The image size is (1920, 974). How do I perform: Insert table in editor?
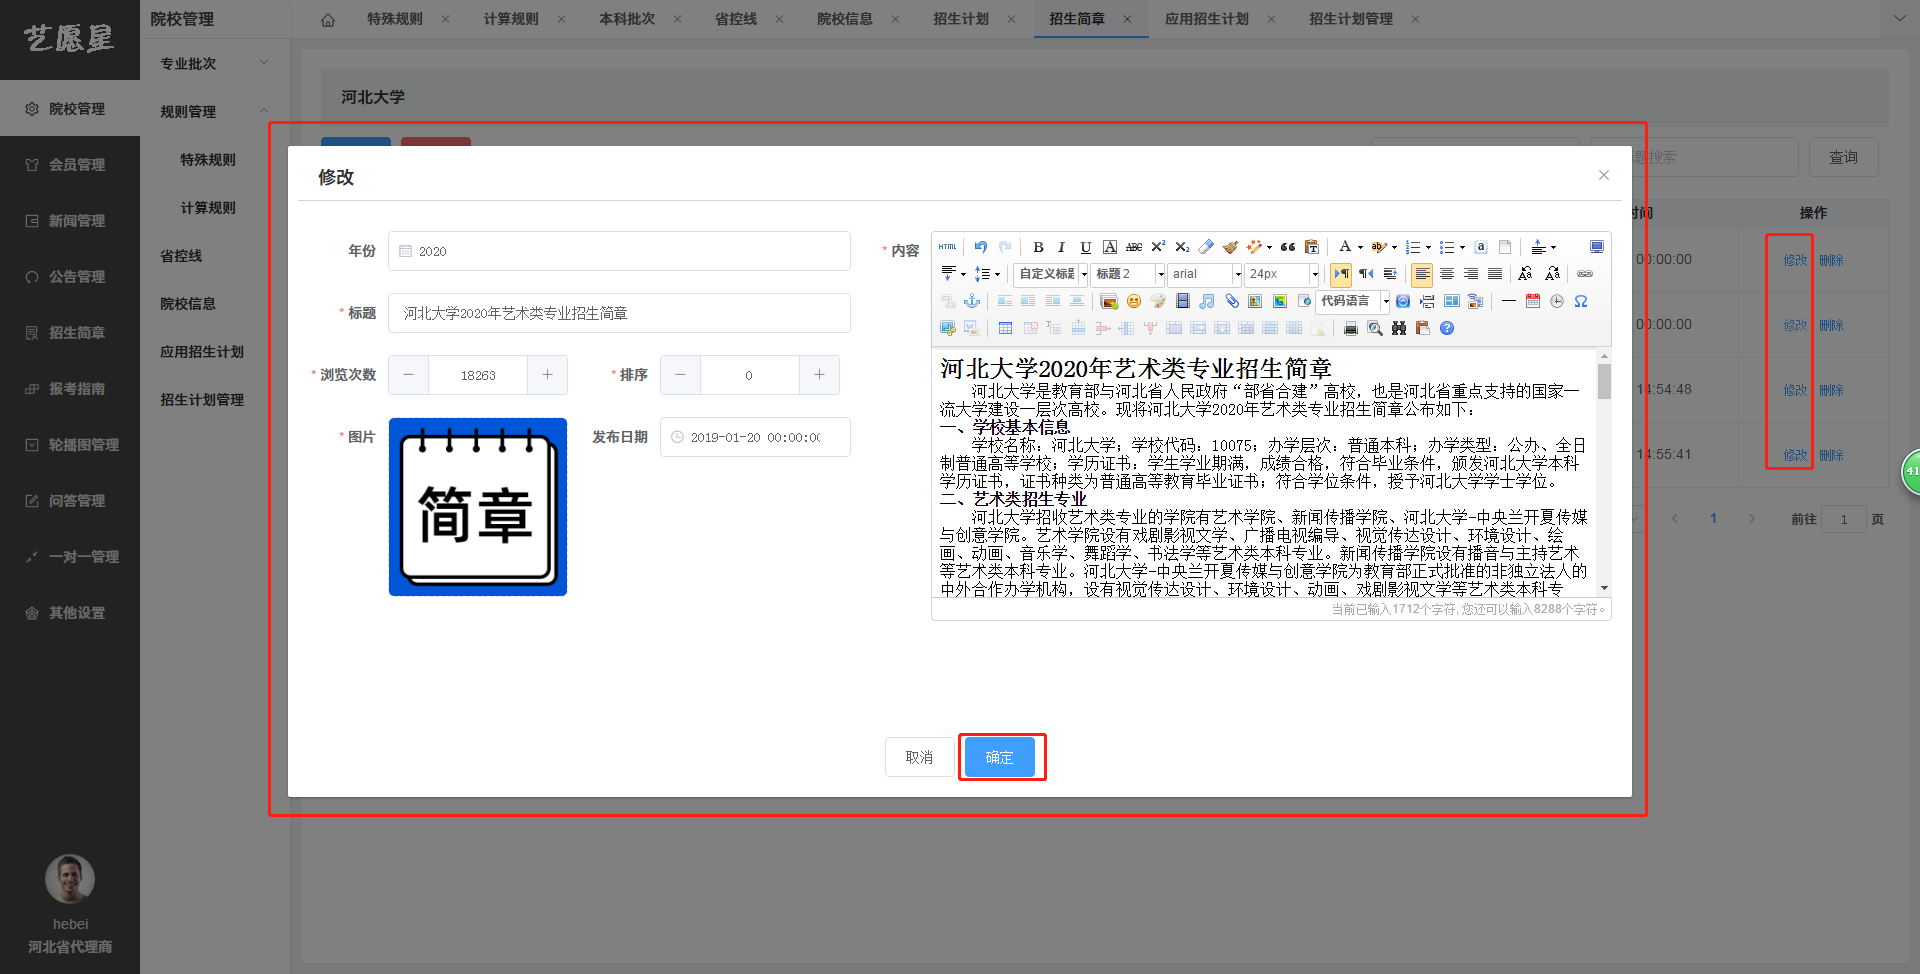tap(1005, 328)
